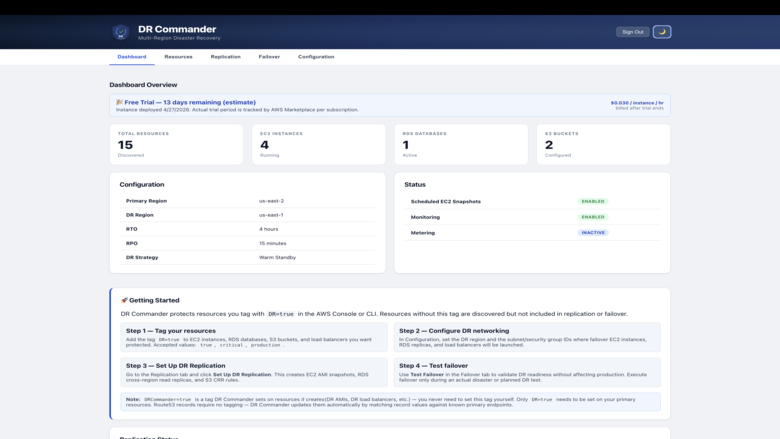
Task: Select the S3 Buckets card showing 2
Action: click(x=603, y=144)
